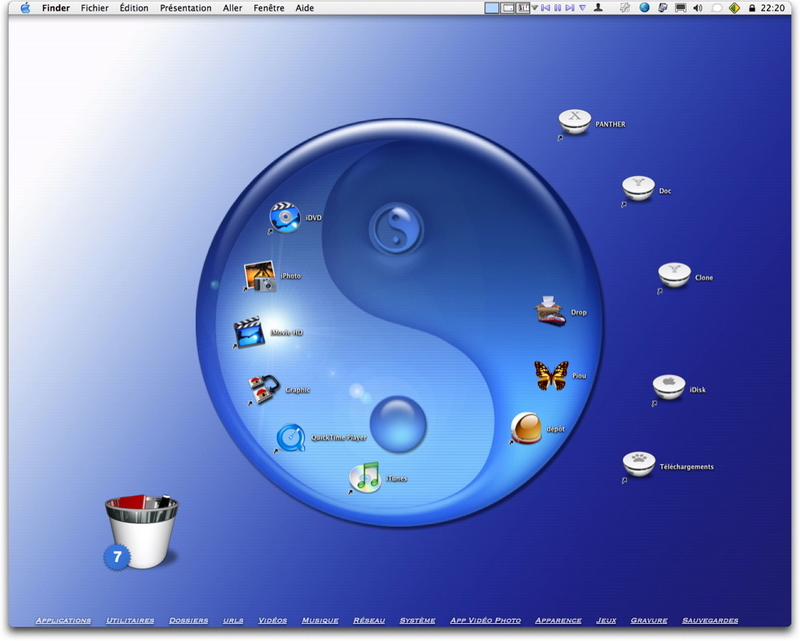
Task: Click the urls link
Action: click(233, 621)
